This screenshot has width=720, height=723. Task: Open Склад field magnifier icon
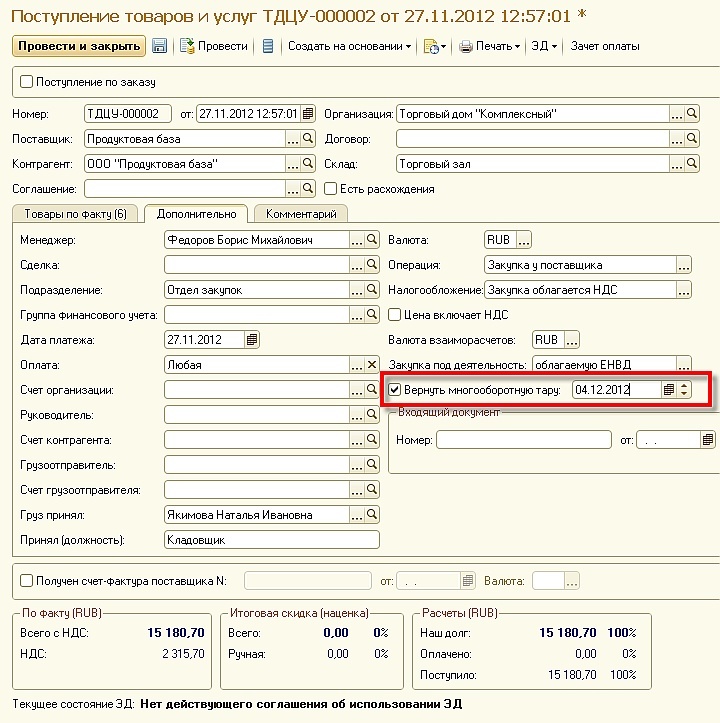(691, 163)
